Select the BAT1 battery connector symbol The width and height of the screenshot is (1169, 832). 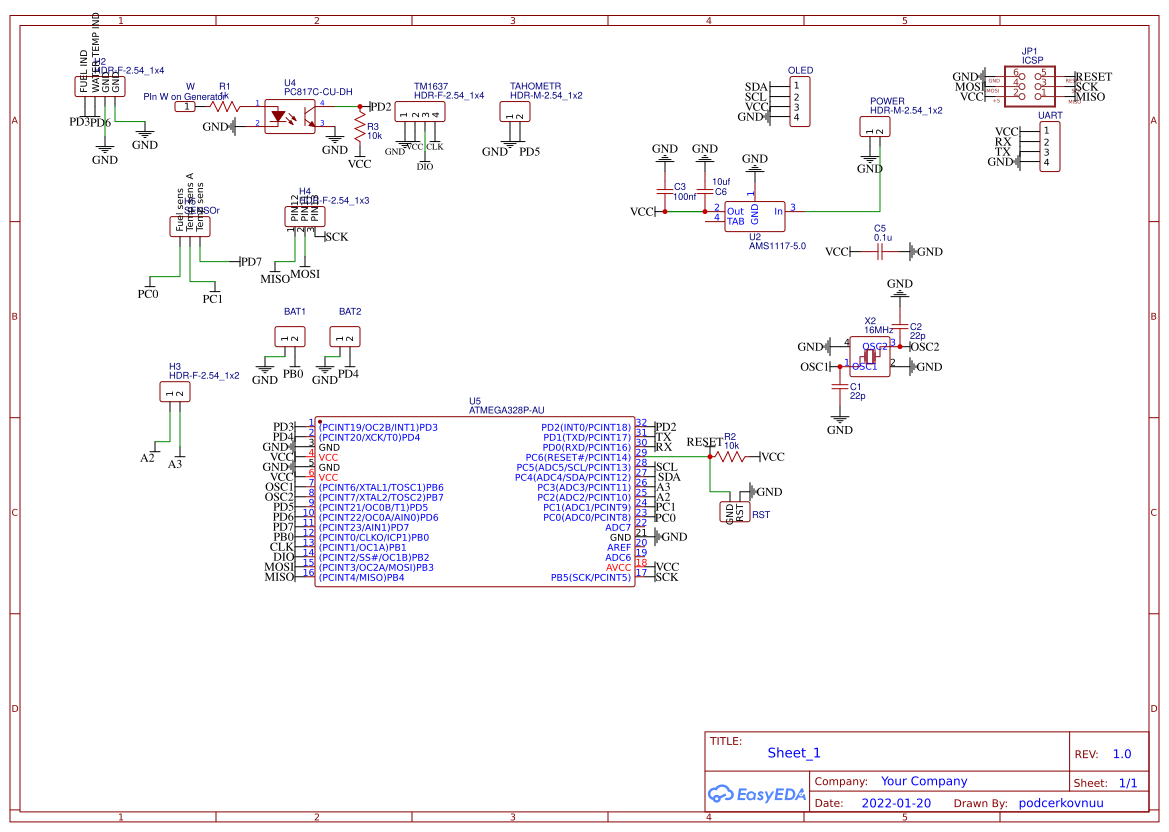click(x=291, y=335)
